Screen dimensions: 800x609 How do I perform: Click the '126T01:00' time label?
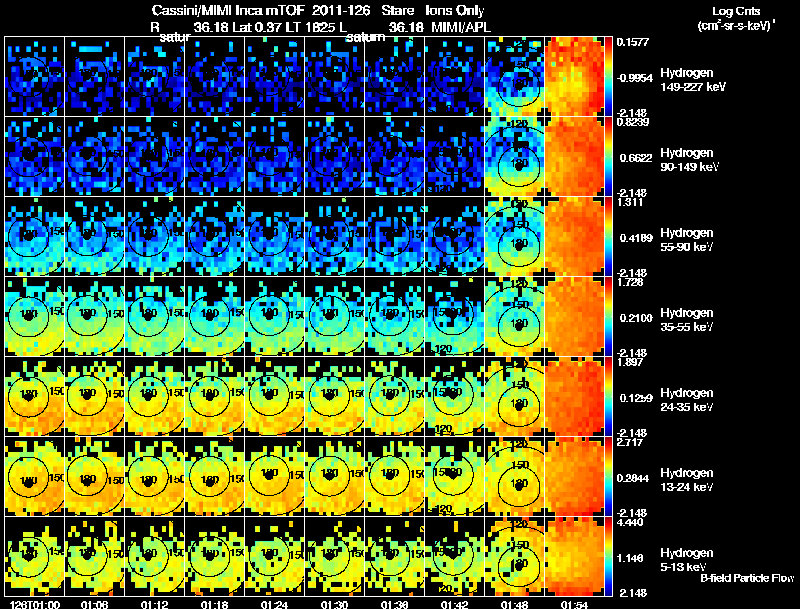click(35, 605)
